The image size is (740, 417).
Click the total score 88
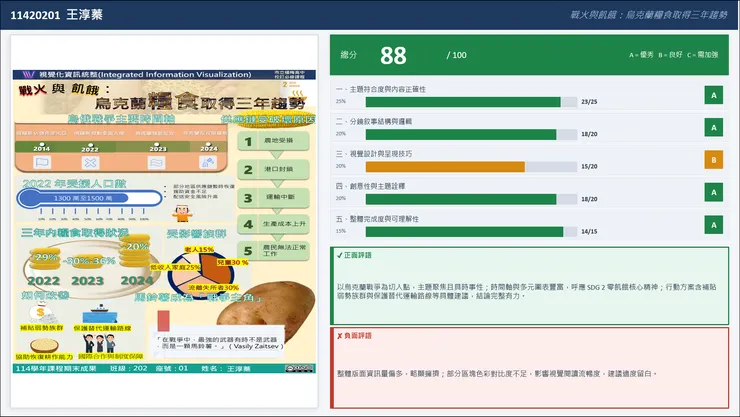(x=393, y=56)
